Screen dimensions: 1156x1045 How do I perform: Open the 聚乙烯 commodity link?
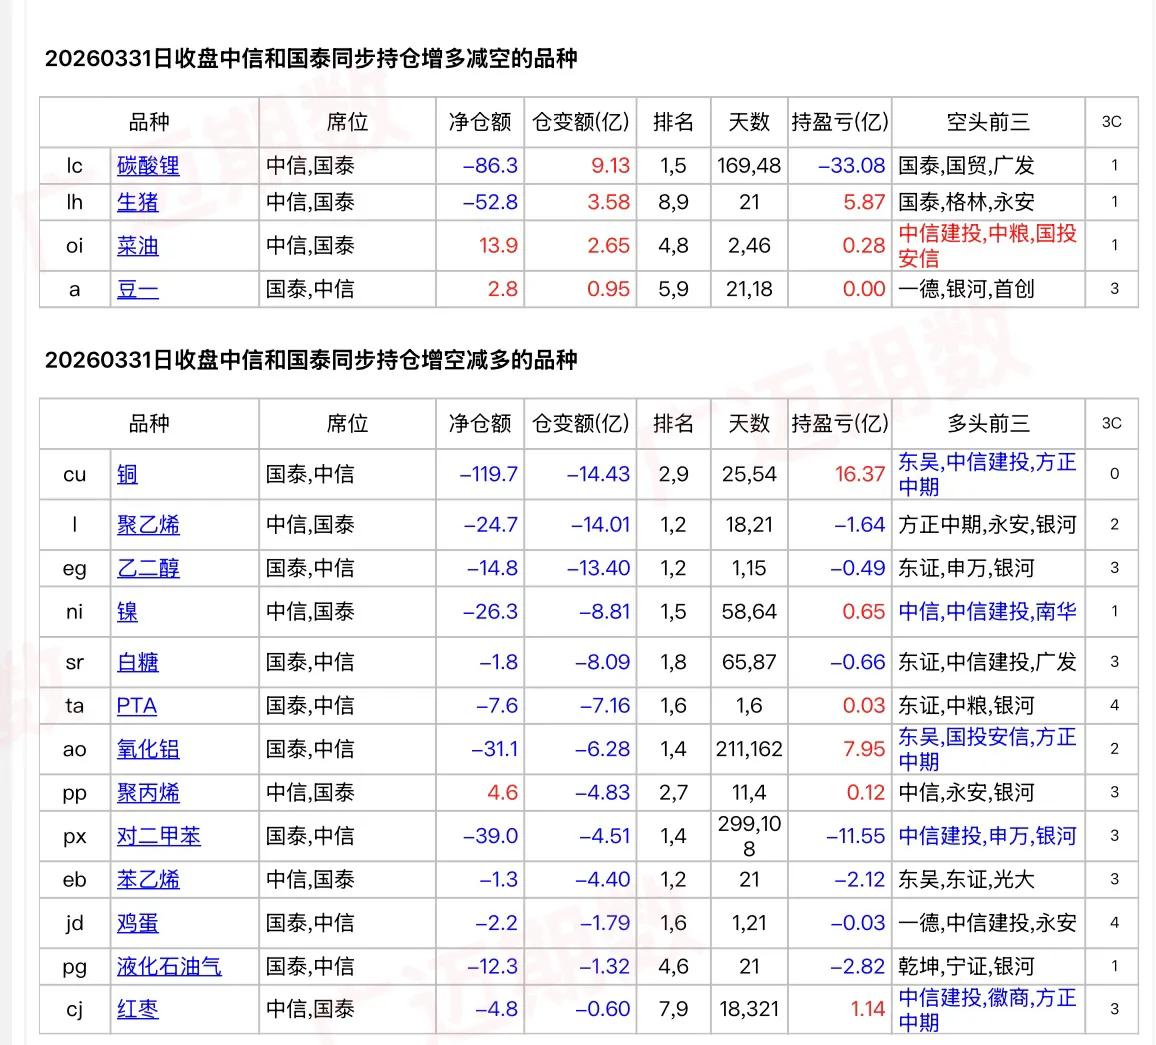coord(147,525)
